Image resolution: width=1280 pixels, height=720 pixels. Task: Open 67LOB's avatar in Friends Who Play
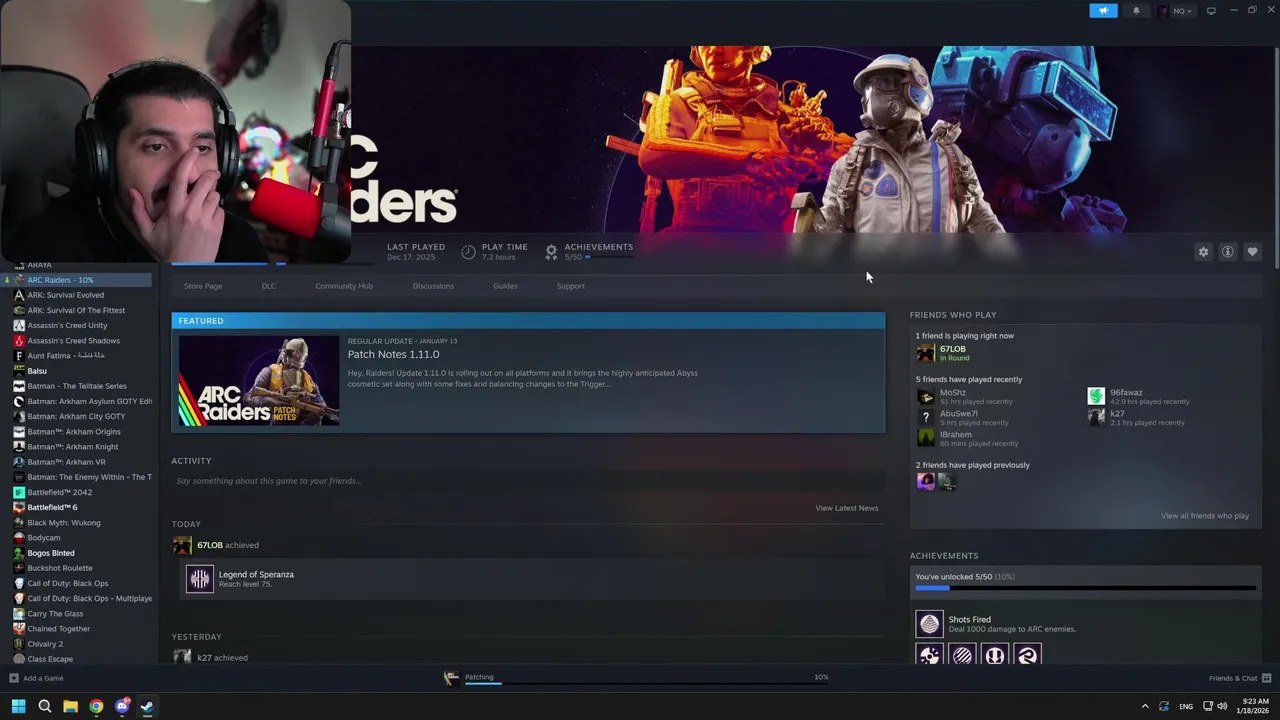[925, 353]
